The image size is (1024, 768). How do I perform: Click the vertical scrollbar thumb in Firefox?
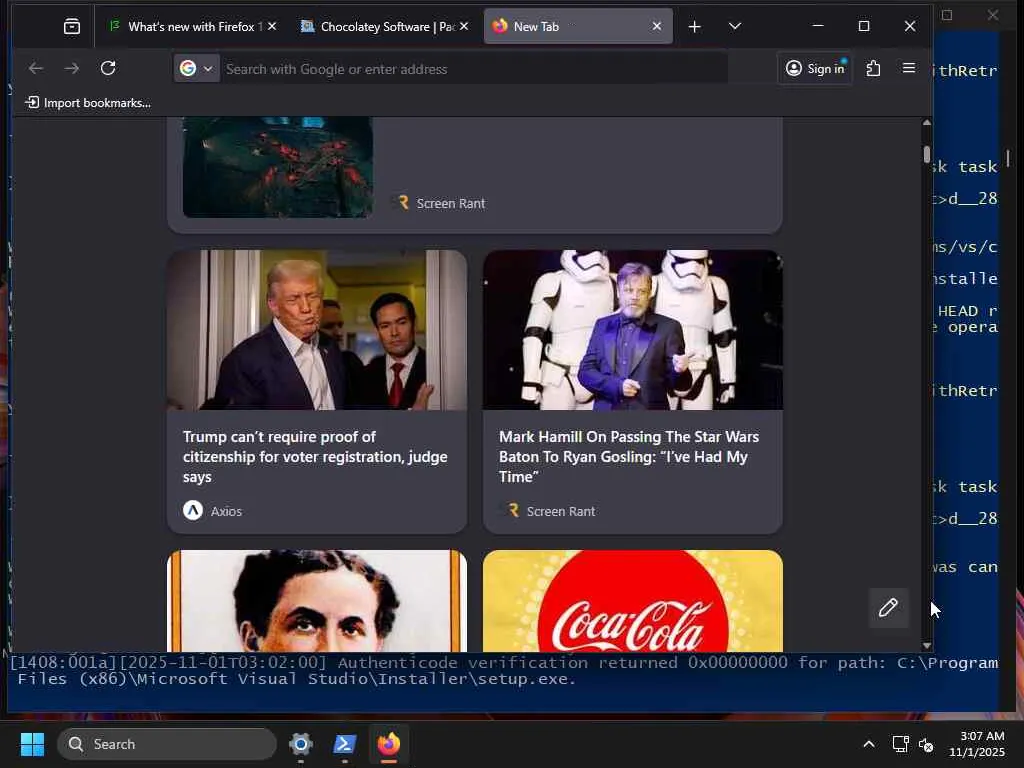(x=927, y=155)
